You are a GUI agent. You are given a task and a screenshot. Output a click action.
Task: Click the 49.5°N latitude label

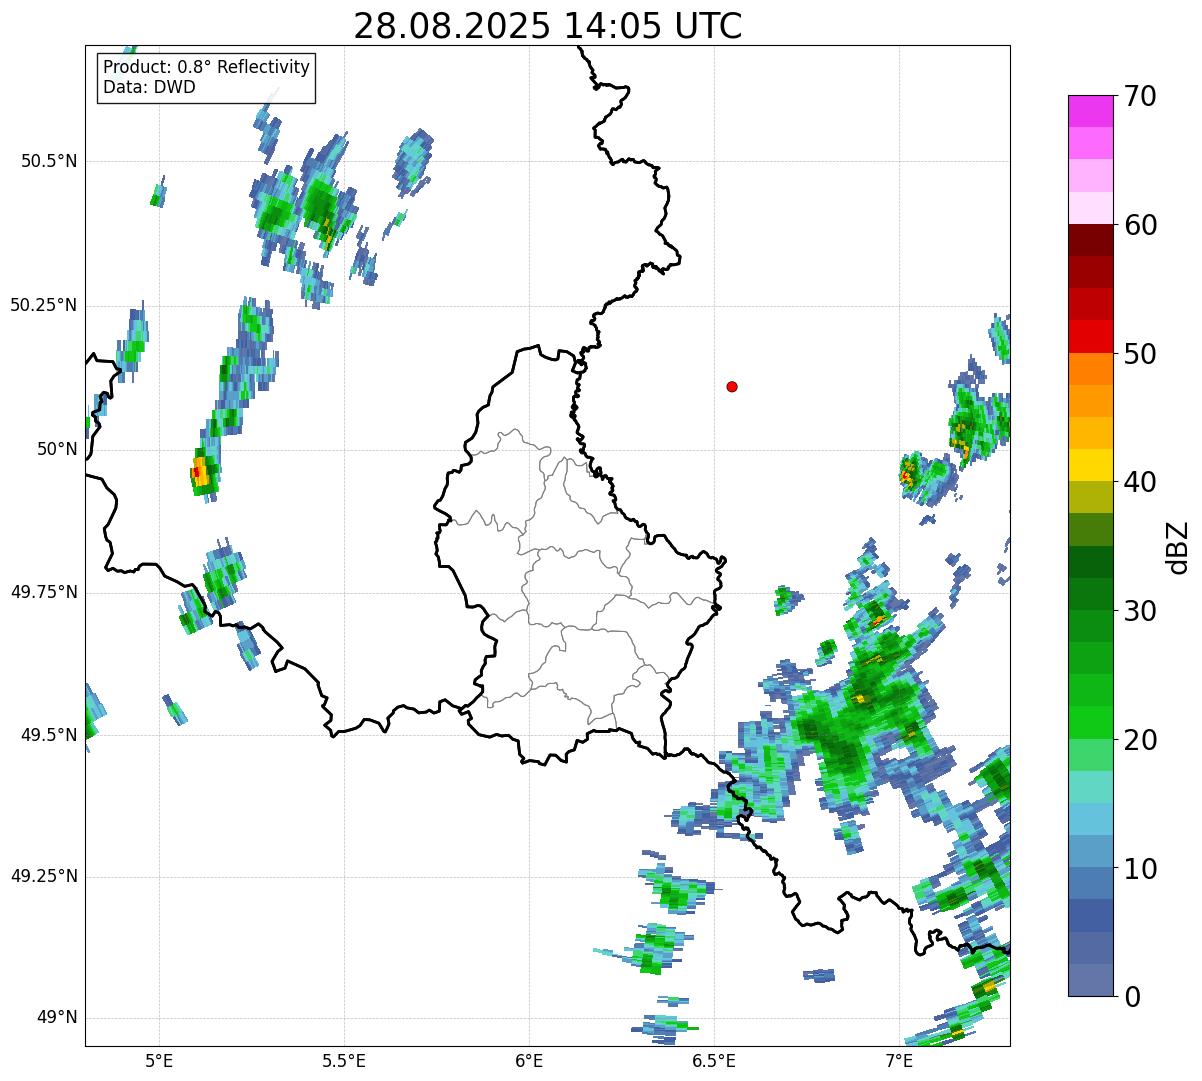pos(49,735)
